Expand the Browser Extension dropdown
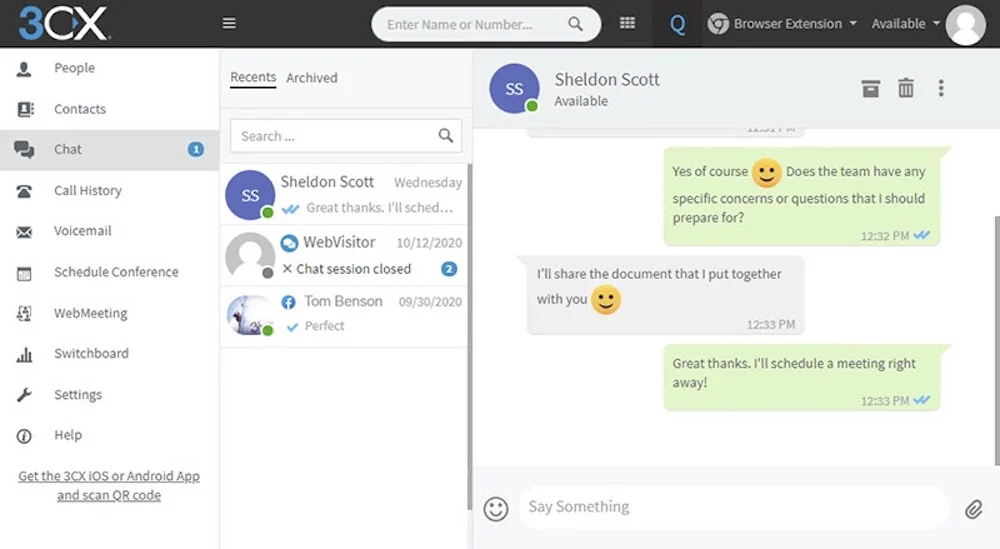1000x549 pixels. 782,24
